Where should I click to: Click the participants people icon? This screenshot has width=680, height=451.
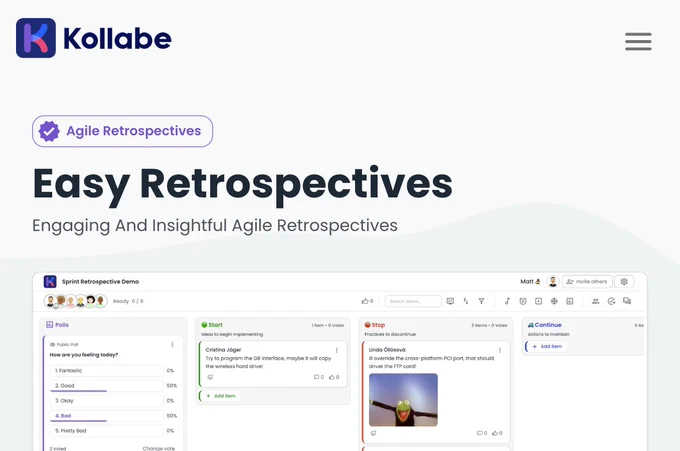click(595, 301)
